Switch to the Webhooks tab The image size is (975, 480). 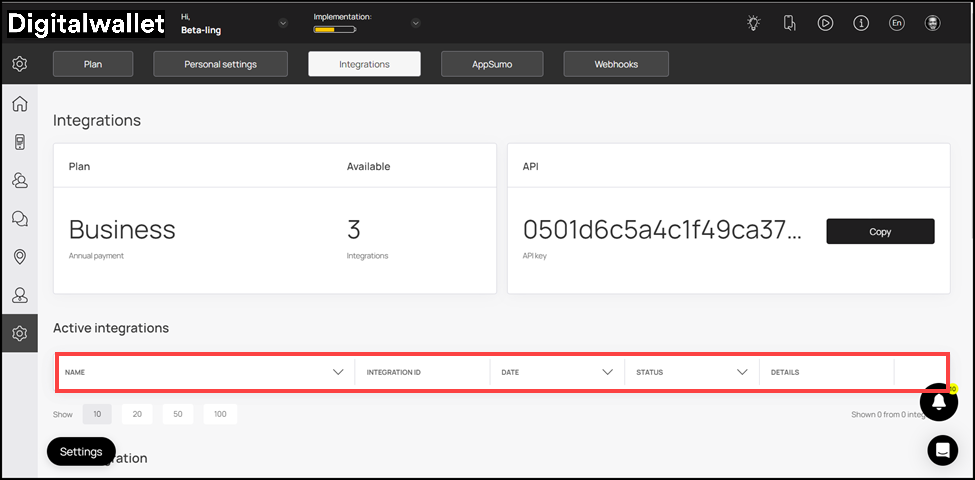click(616, 64)
